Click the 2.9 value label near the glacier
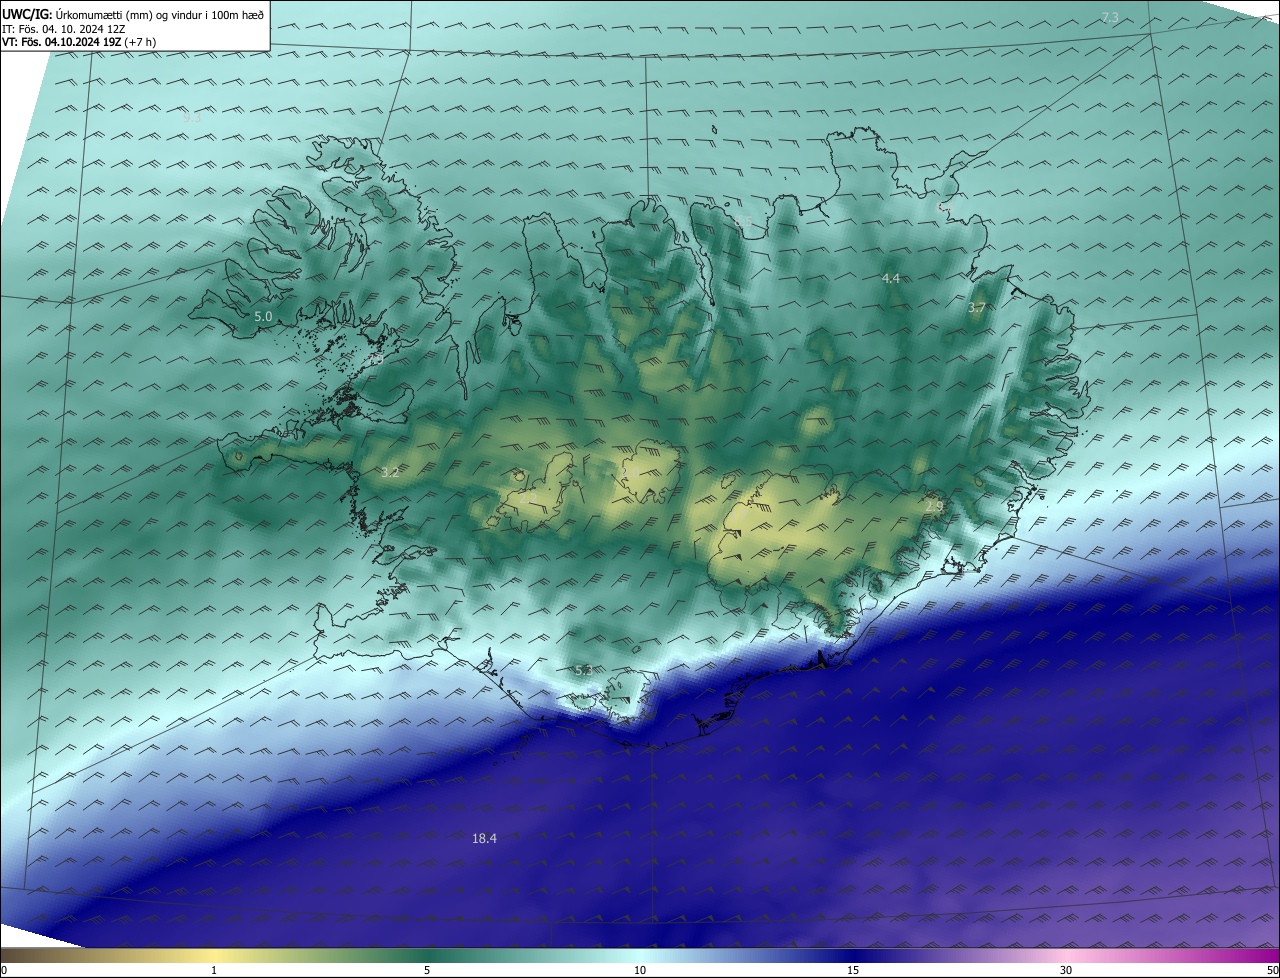 [934, 507]
